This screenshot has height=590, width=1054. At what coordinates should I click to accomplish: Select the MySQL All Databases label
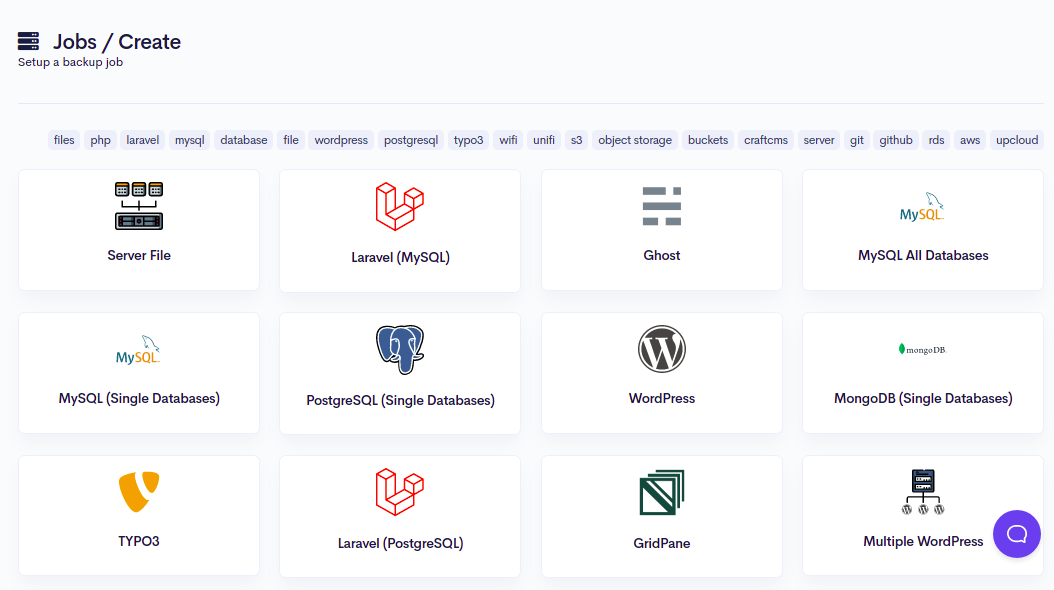pyautogui.click(x=923, y=255)
